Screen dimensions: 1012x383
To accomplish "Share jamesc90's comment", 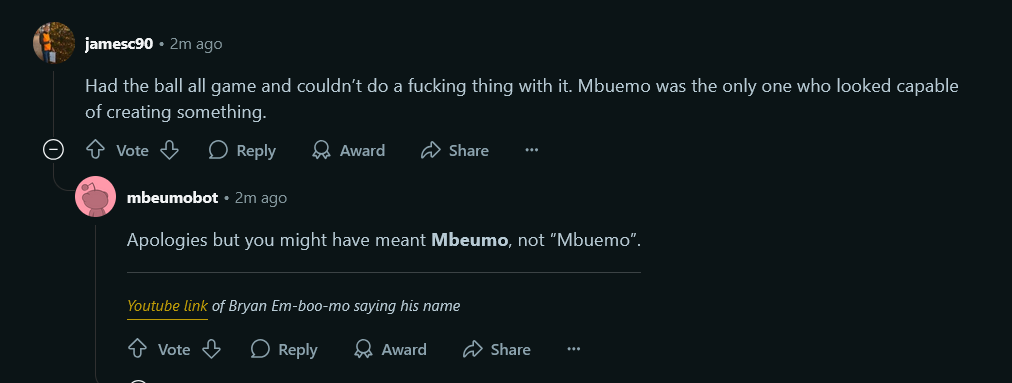I will click(455, 150).
